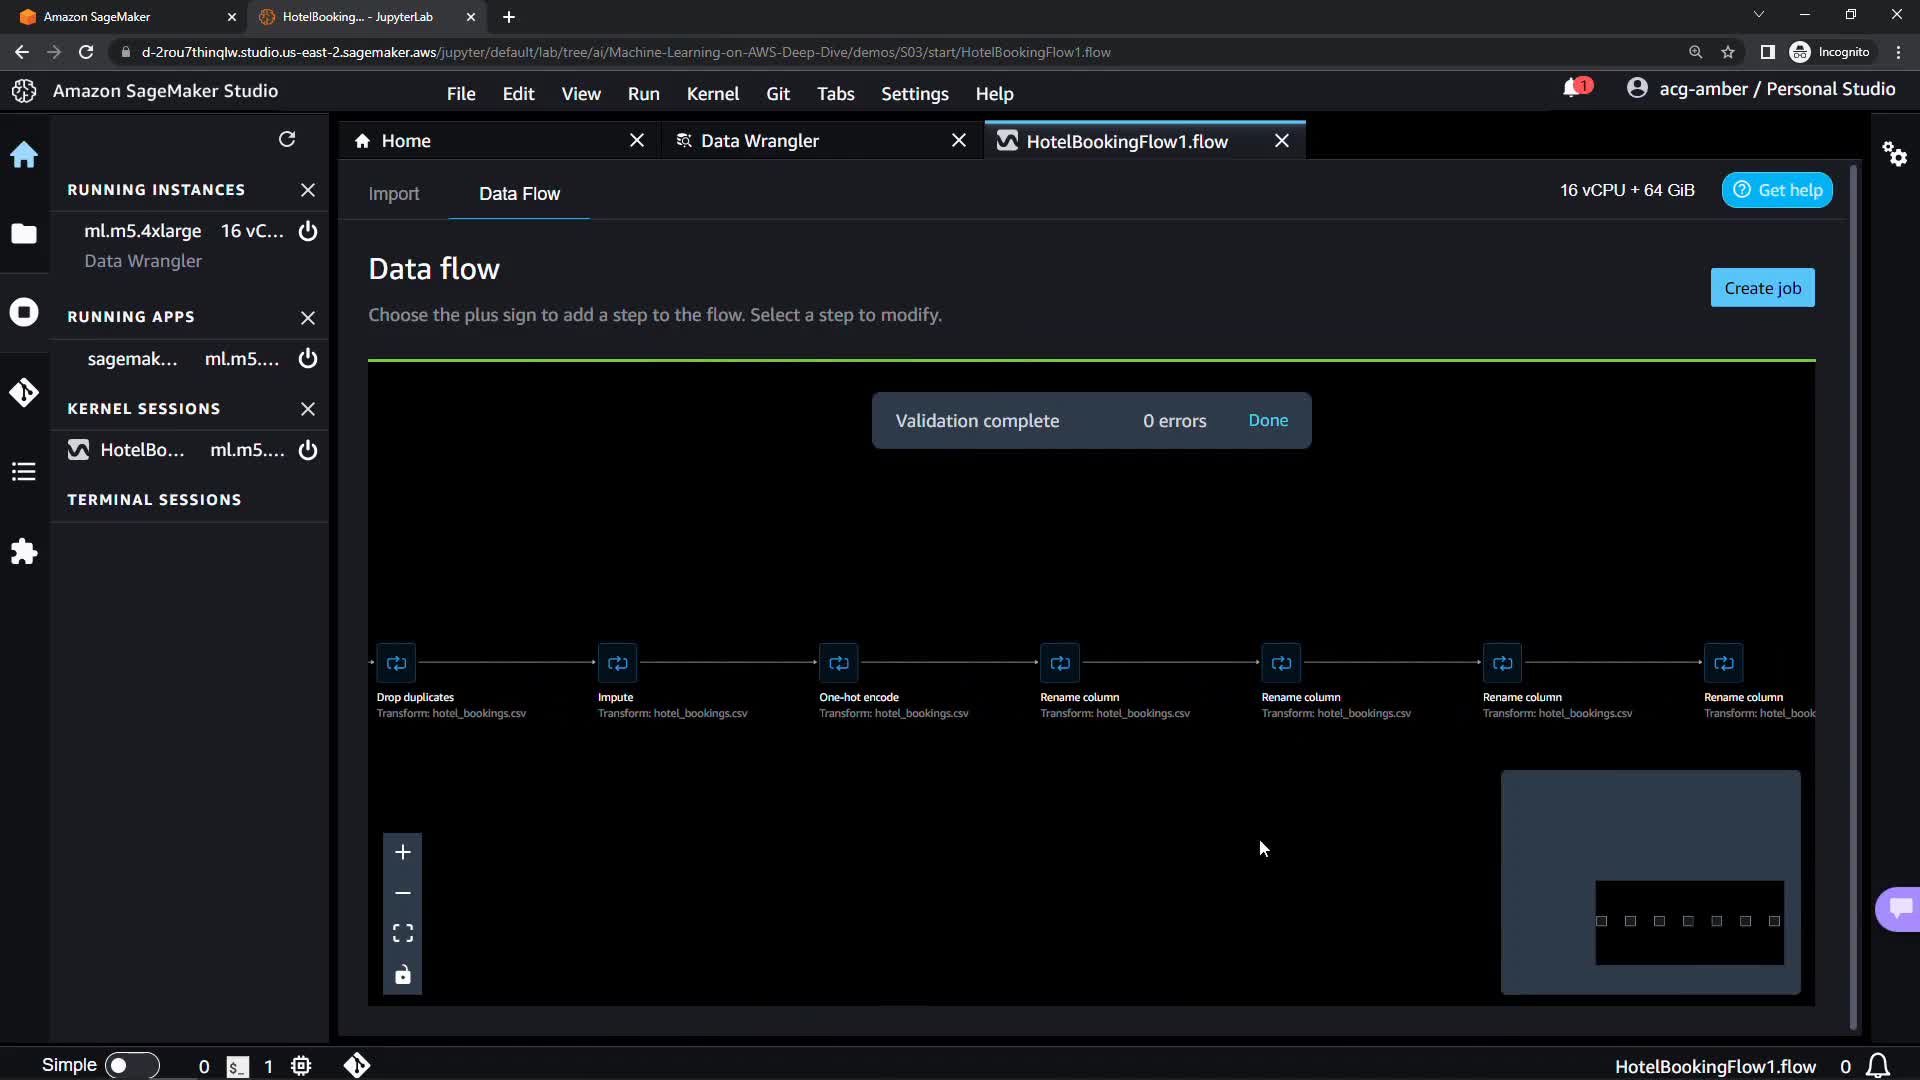1920x1080 pixels.
Task: Click the Impute transform step node
Action: (618, 663)
